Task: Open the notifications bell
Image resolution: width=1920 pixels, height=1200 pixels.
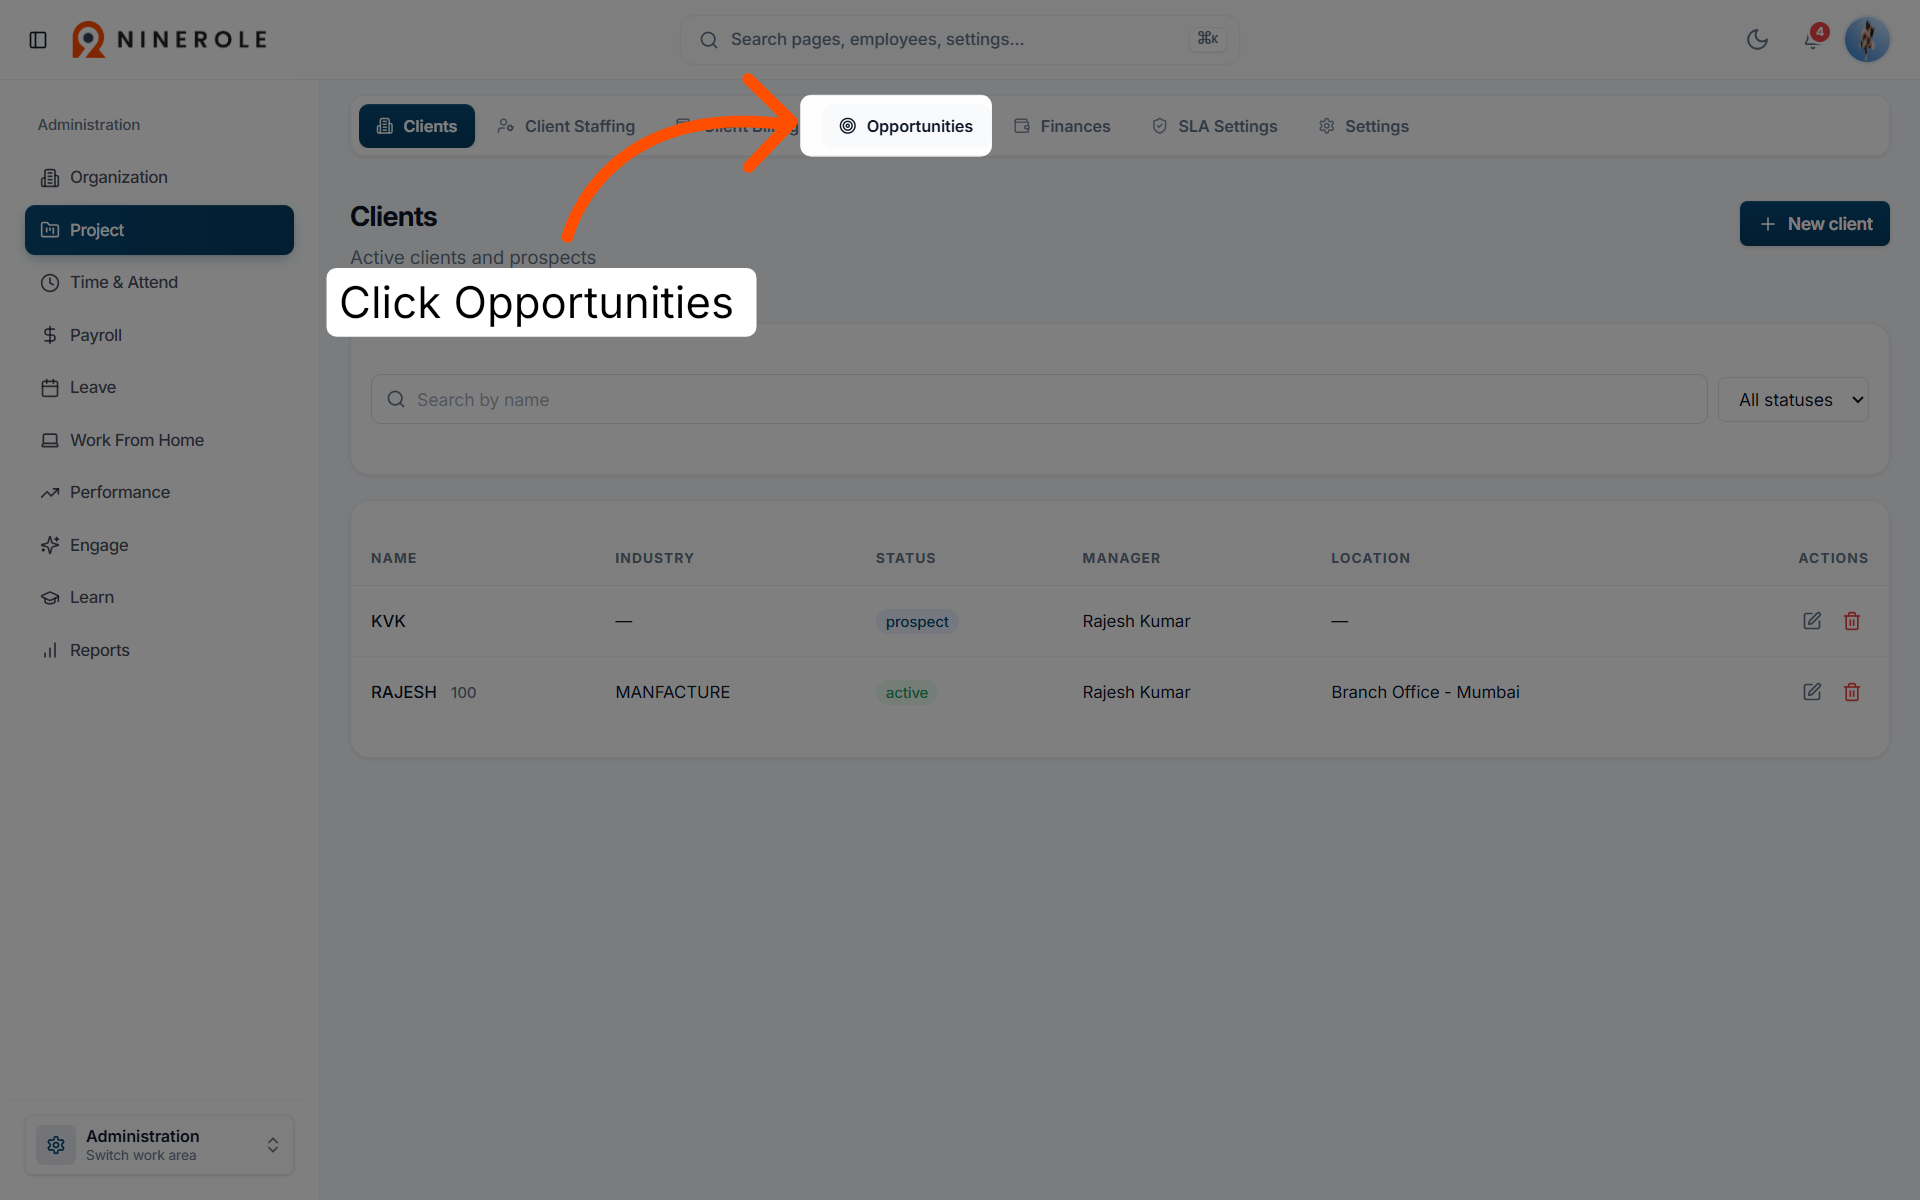Action: point(1812,40)
